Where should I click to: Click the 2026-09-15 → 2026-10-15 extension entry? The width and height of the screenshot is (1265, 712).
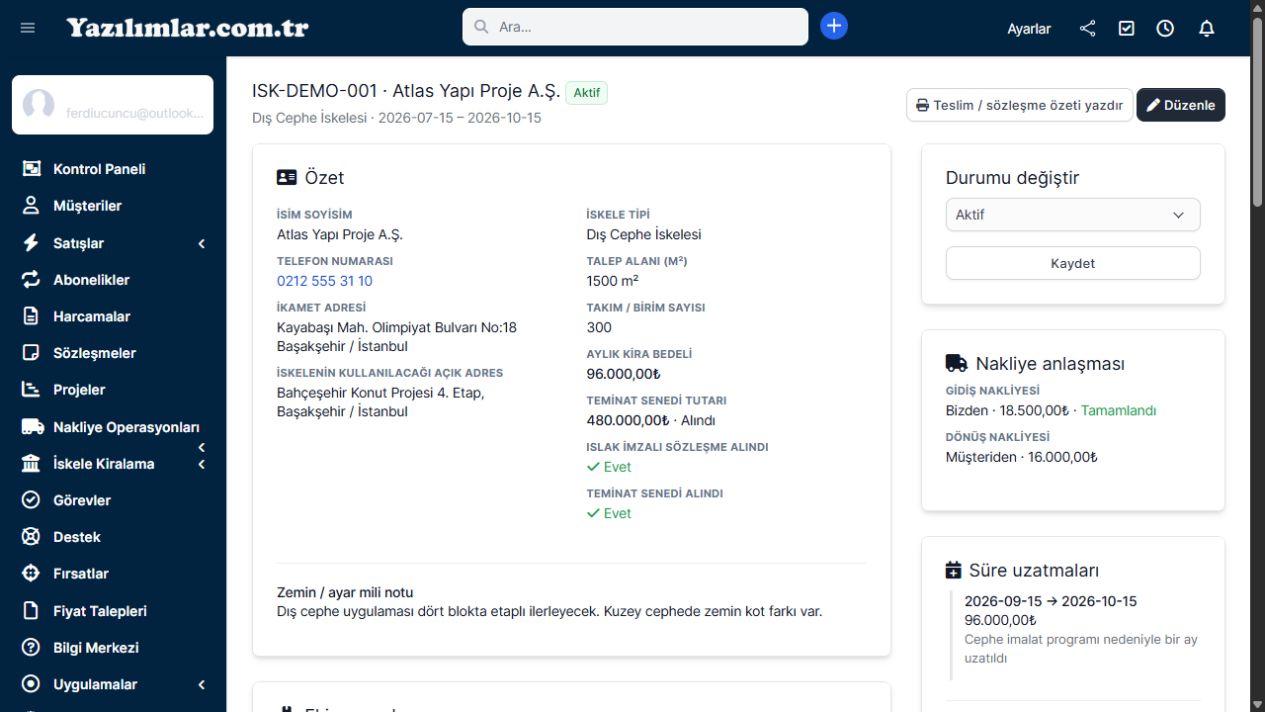click(x=1051, y=601)
